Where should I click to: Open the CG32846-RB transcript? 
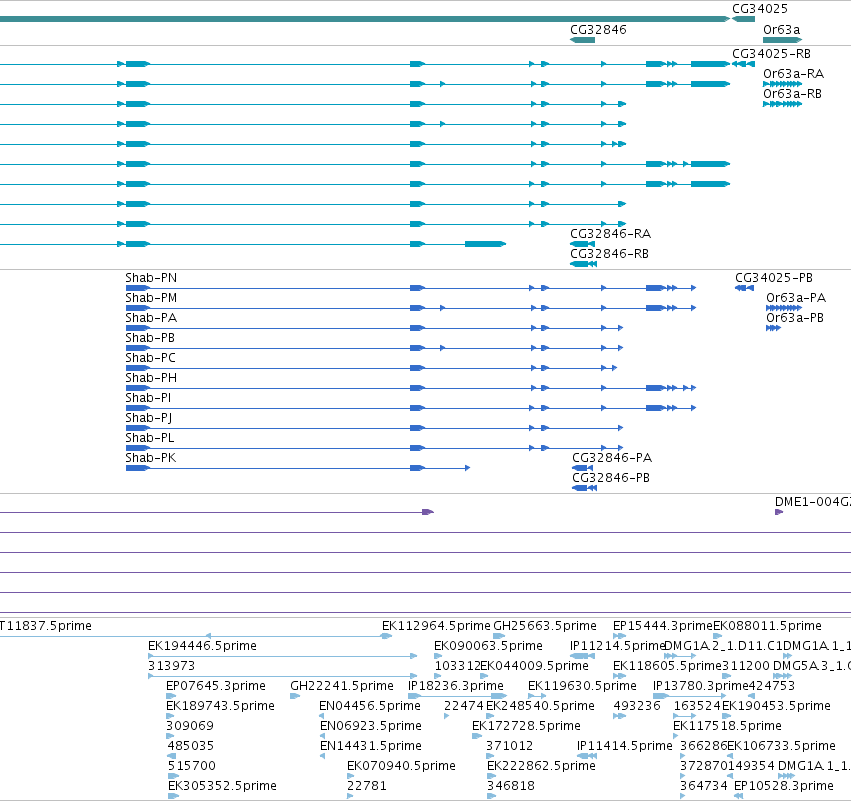pyautogui.click(x=583, y=264)
